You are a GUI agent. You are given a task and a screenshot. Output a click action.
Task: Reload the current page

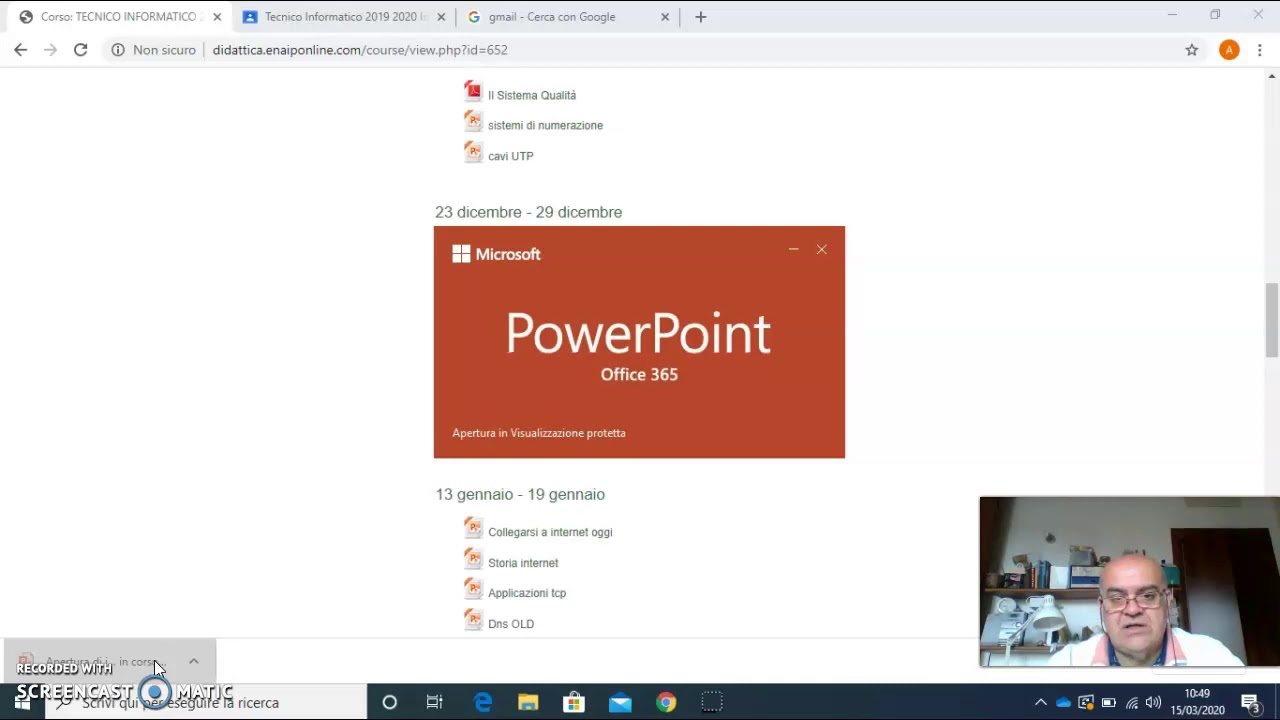pos(80,50)
